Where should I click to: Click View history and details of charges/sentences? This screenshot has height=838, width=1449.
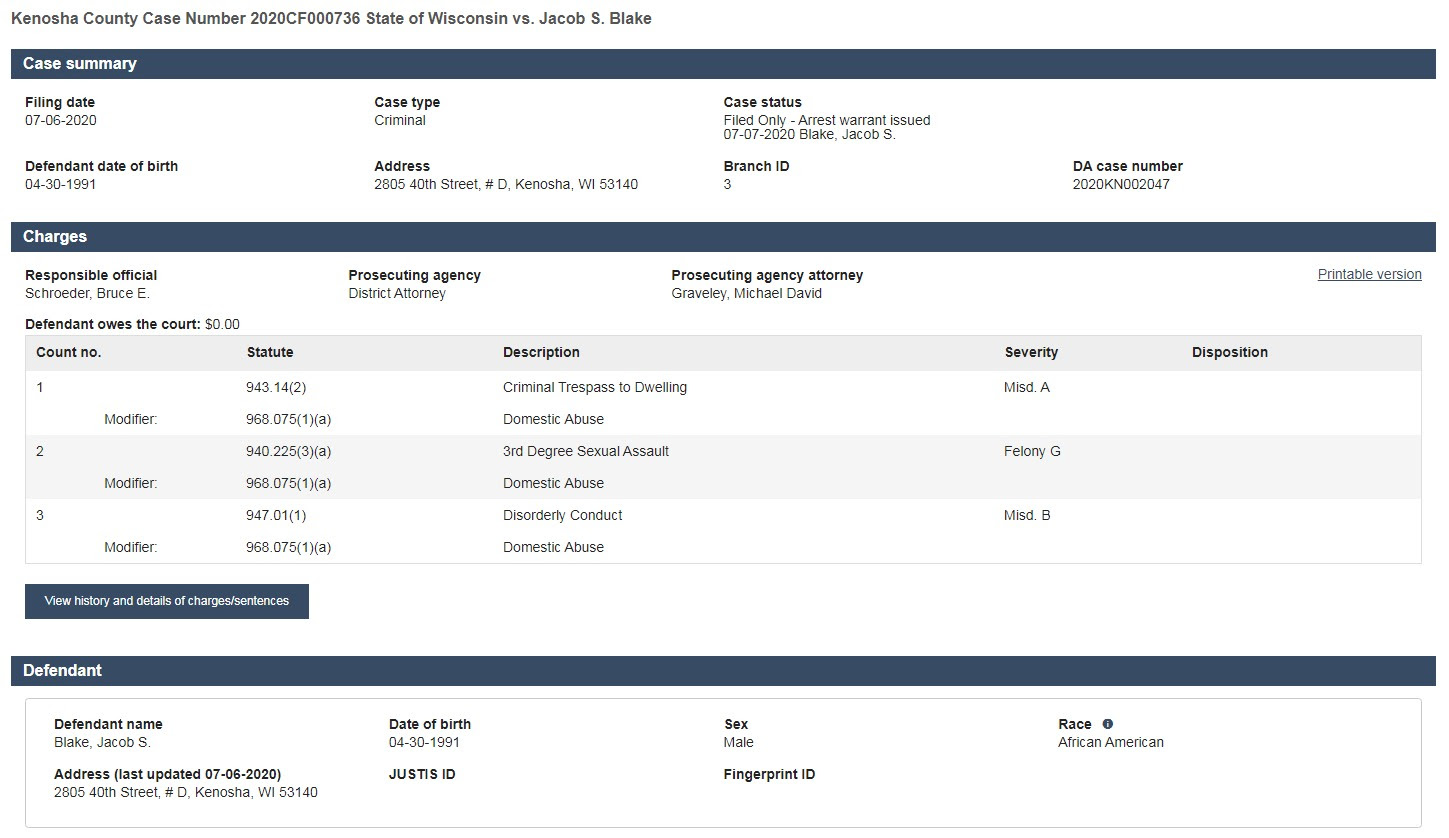167,601
